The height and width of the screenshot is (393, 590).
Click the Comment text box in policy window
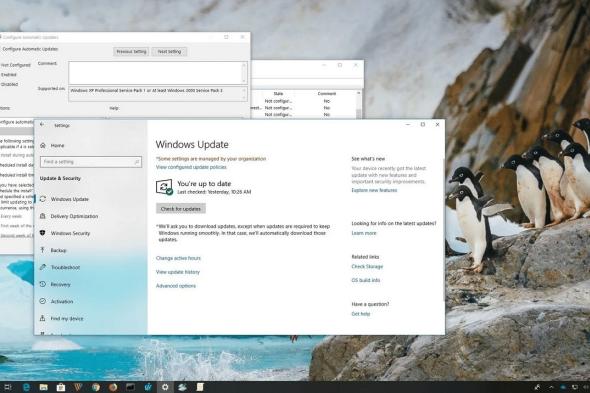pos(155,73)
